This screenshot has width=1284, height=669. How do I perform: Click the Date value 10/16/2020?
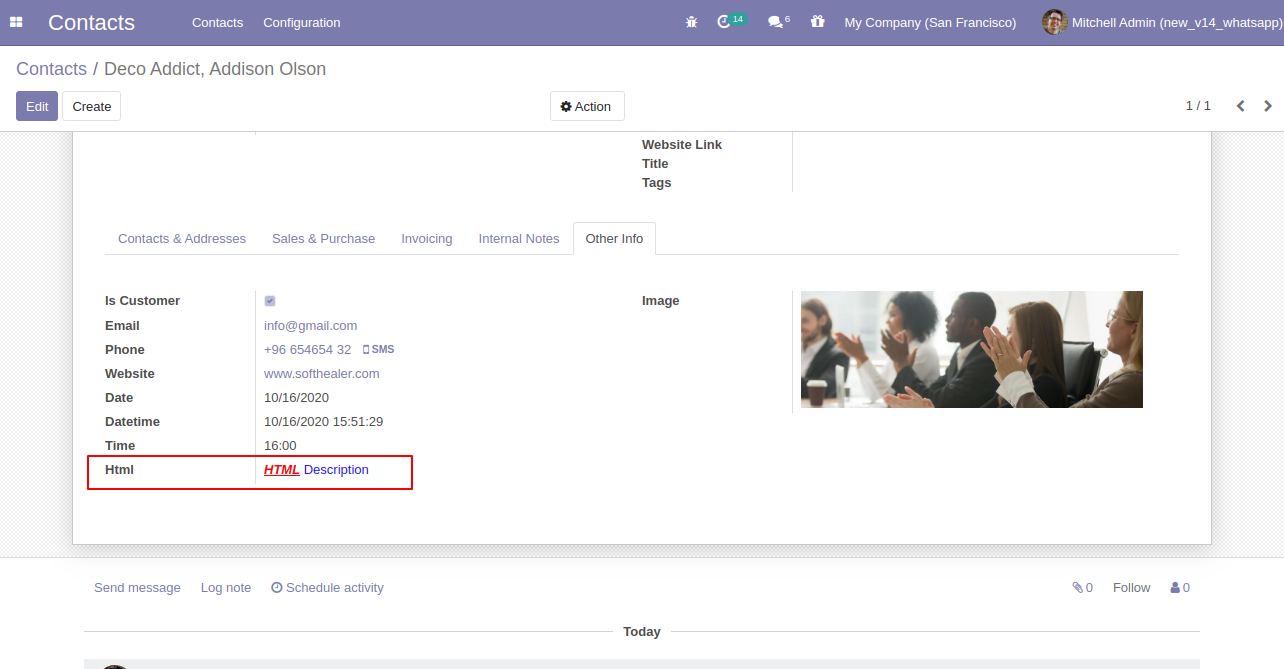coord(296,398)
